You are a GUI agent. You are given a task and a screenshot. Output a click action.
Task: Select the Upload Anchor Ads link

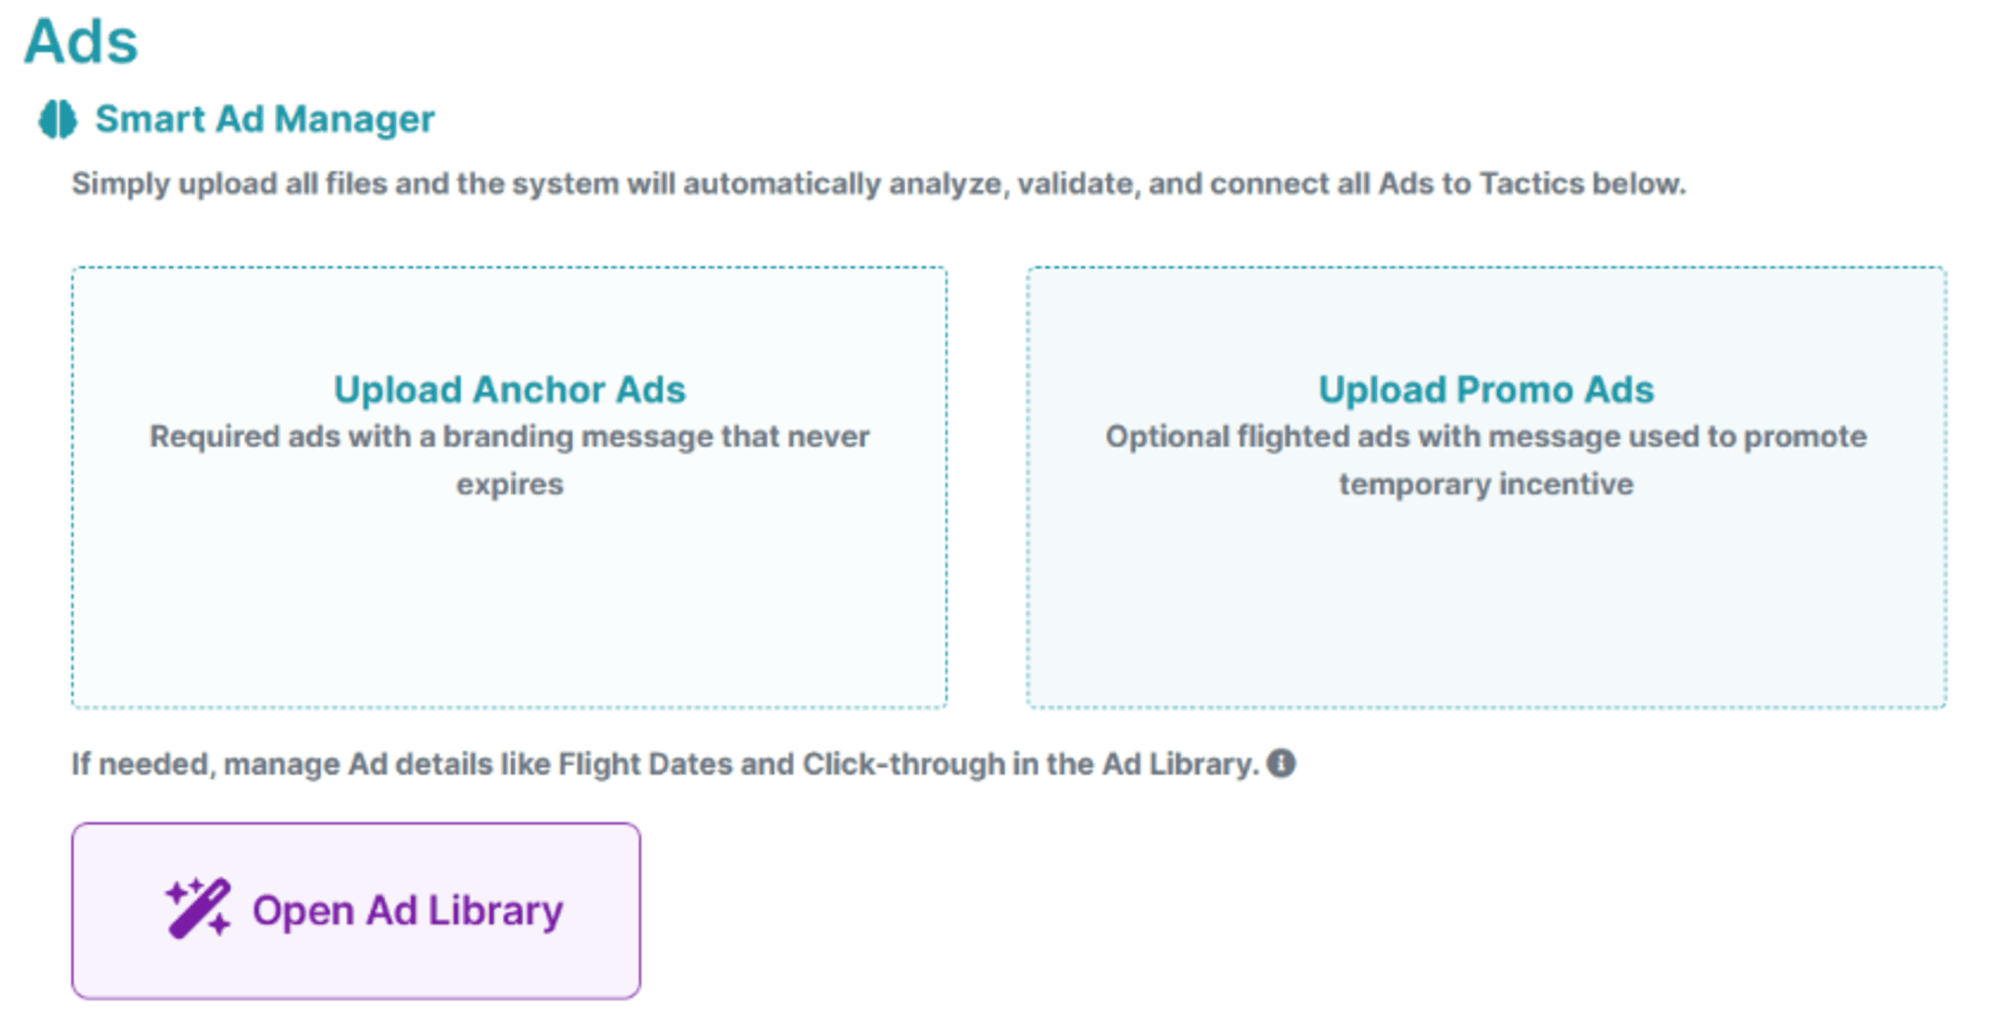click(x=510, y=389)
